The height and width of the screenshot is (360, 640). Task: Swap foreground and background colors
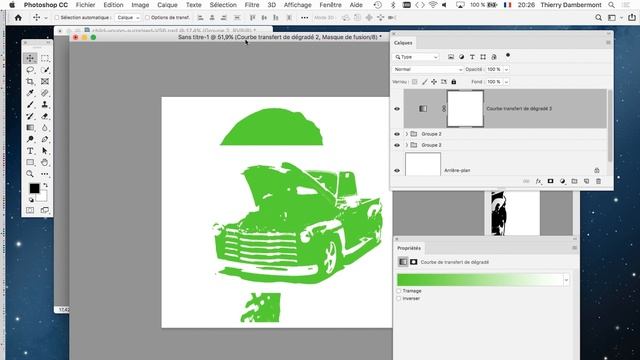click(x=45, y=185)
